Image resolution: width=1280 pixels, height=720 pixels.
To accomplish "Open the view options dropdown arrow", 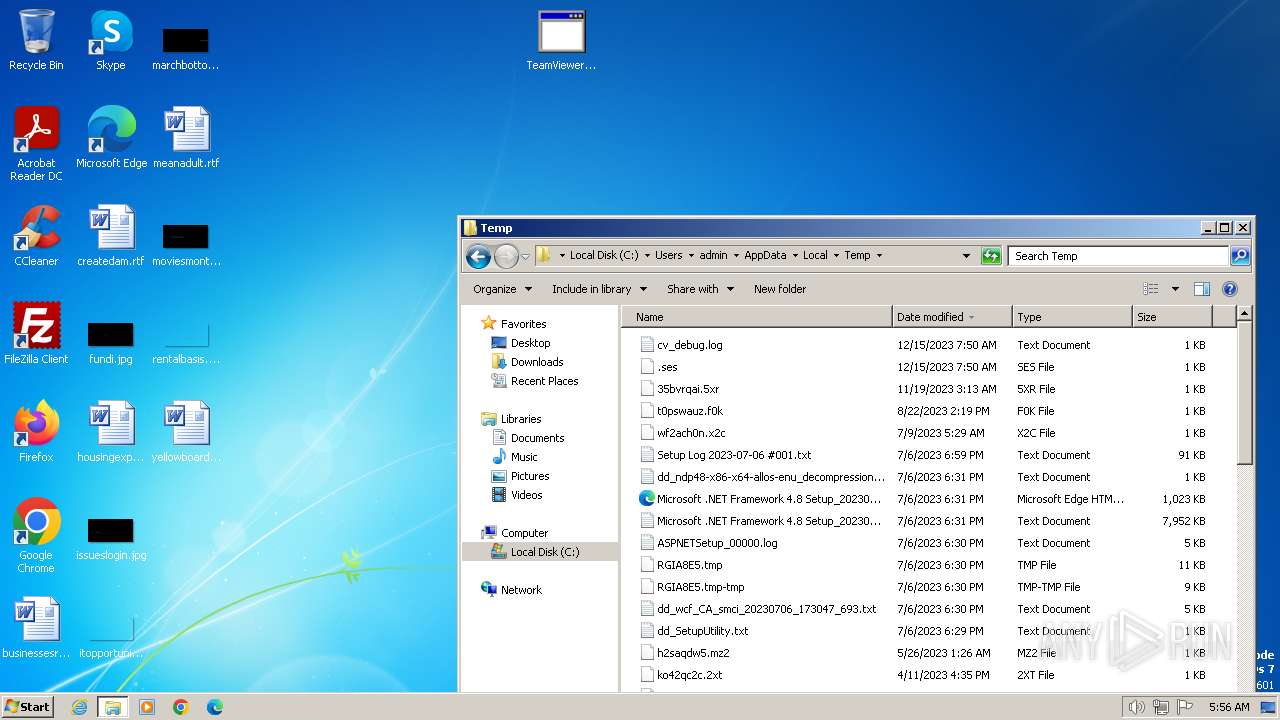I will point(1175,289).
